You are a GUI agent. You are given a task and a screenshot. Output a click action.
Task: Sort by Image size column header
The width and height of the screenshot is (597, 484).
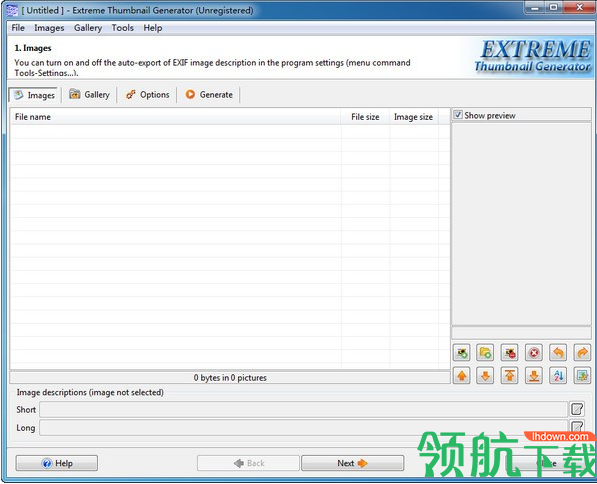[413, 117]
